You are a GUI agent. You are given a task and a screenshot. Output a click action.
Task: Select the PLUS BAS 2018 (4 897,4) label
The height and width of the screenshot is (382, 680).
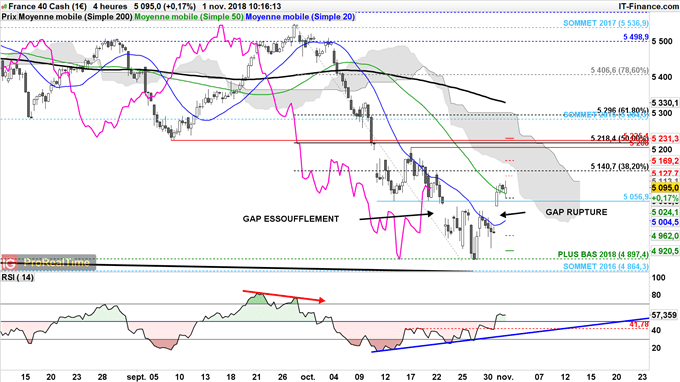tap(603, 255)
